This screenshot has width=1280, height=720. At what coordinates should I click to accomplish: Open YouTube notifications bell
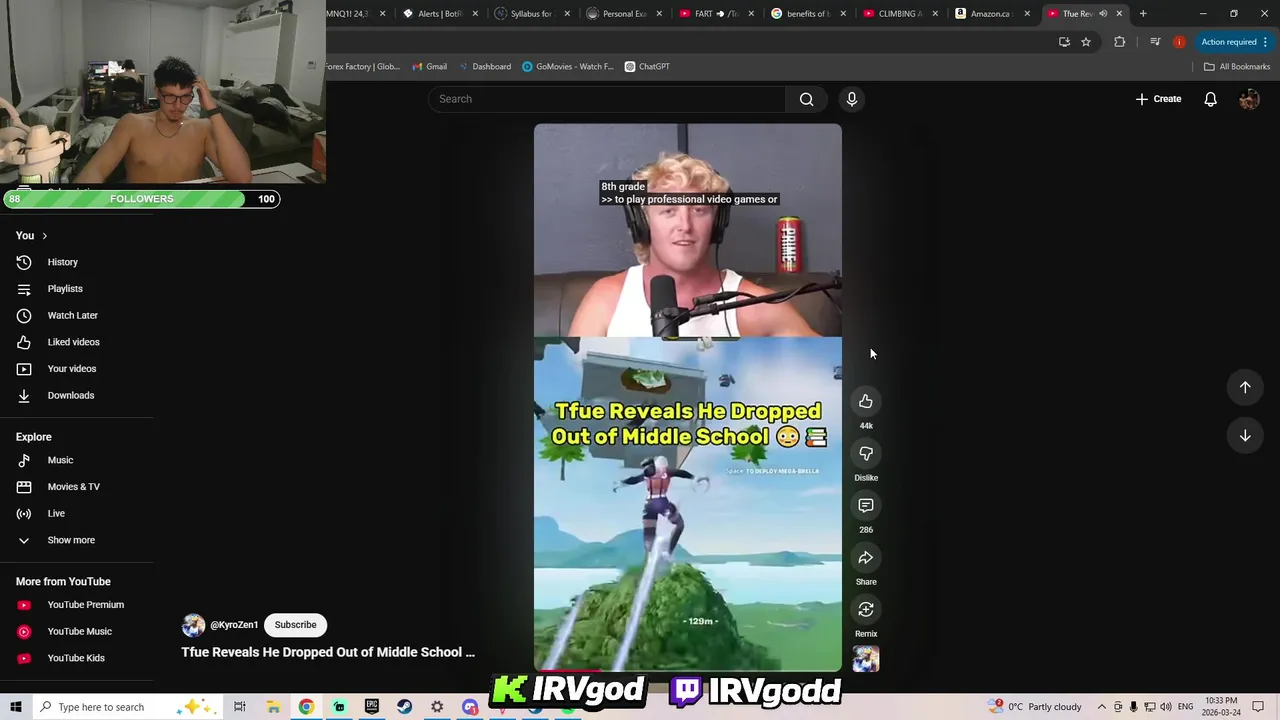coord(1210,99)
